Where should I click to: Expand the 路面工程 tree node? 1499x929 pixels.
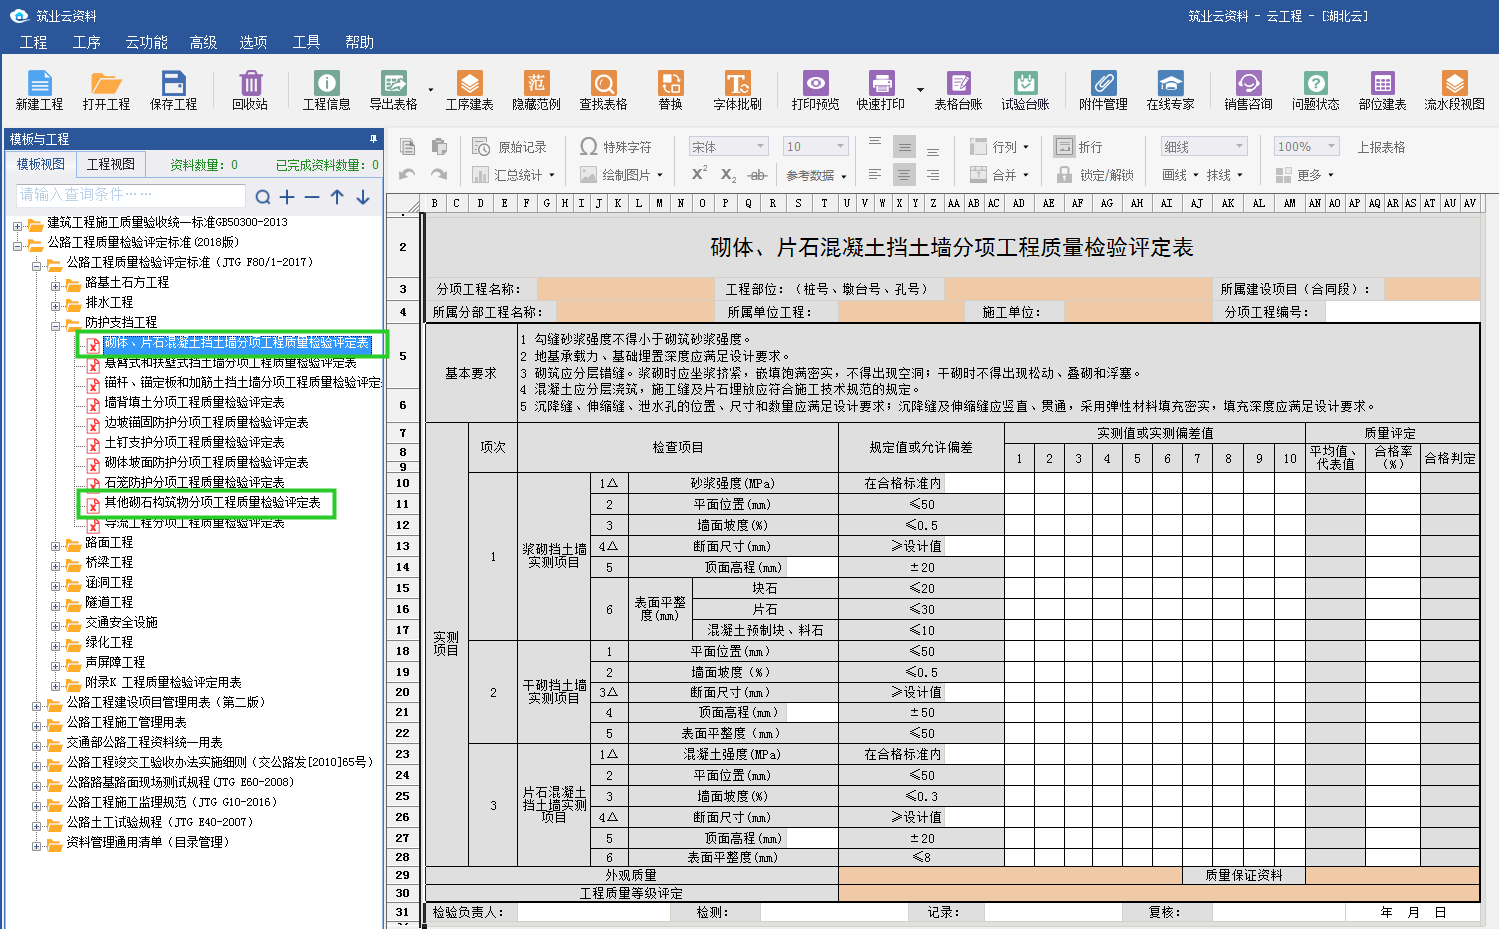point(56,545)
